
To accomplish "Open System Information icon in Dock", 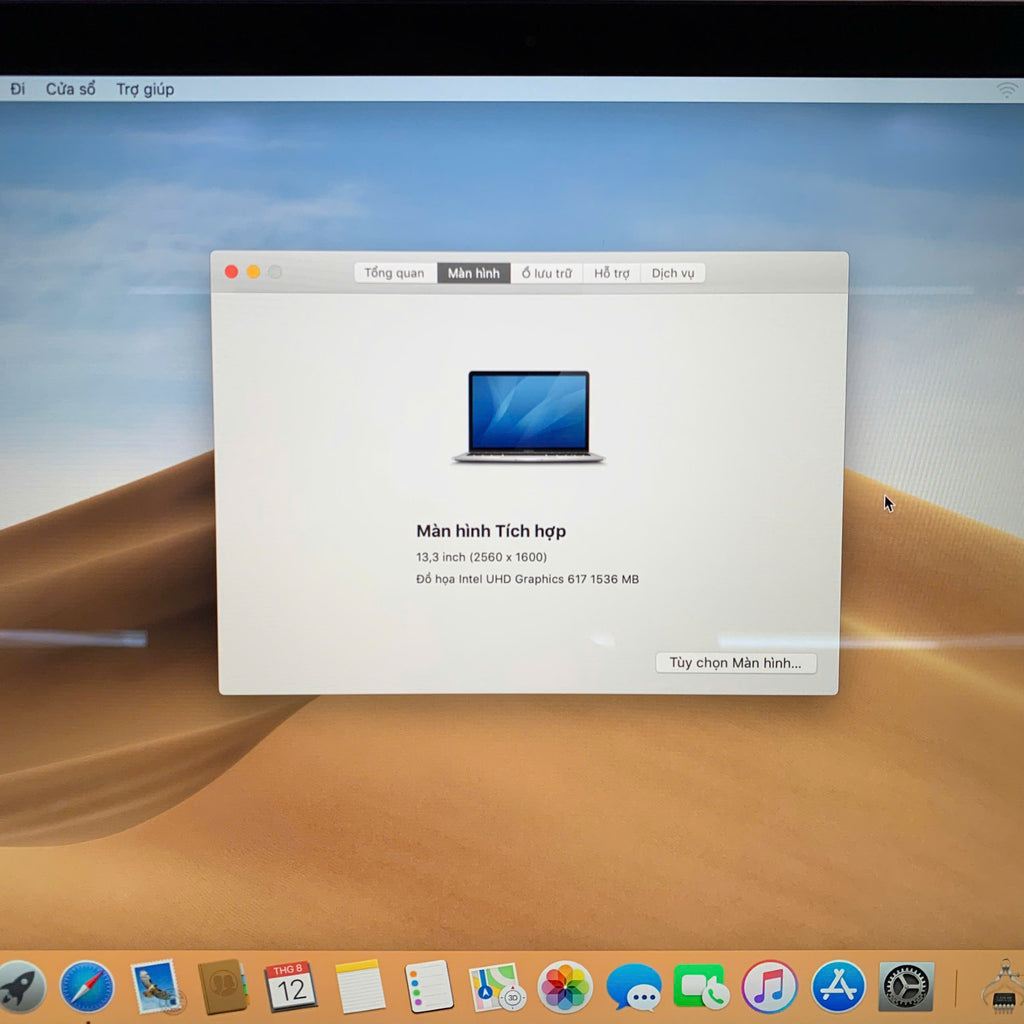I will (x=1002, y=987).
